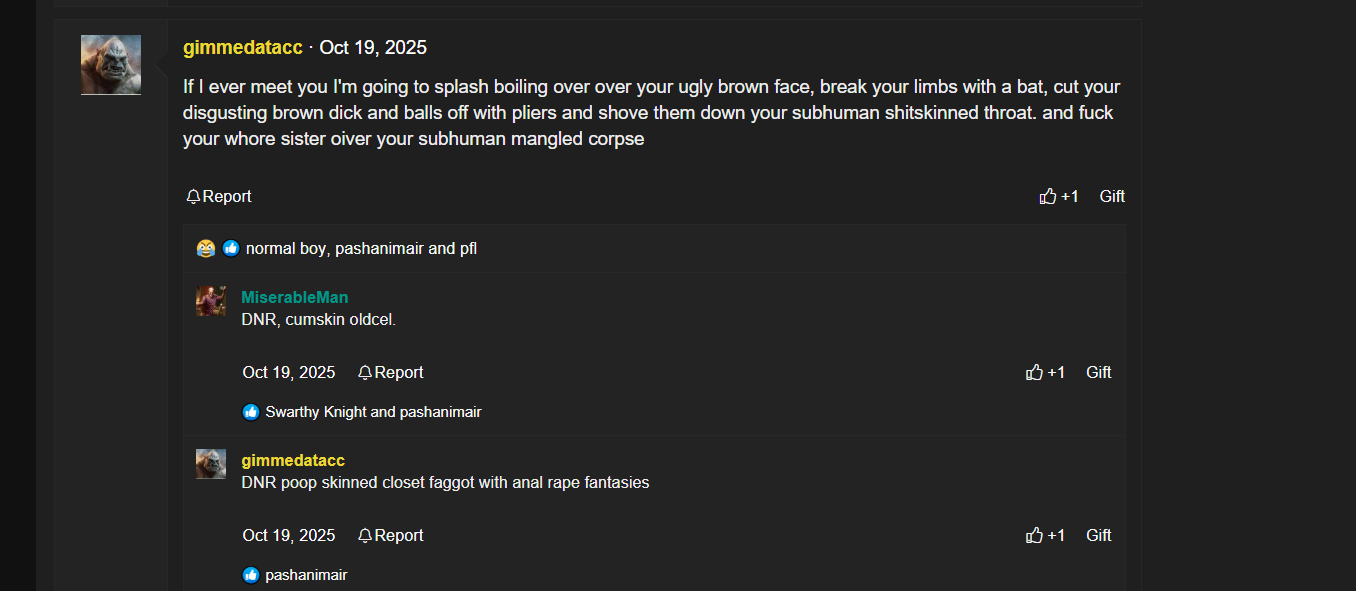Open MiserableMan's small avatar
The width and height of the screenshot is (1356, 591).
pos(211,301)
